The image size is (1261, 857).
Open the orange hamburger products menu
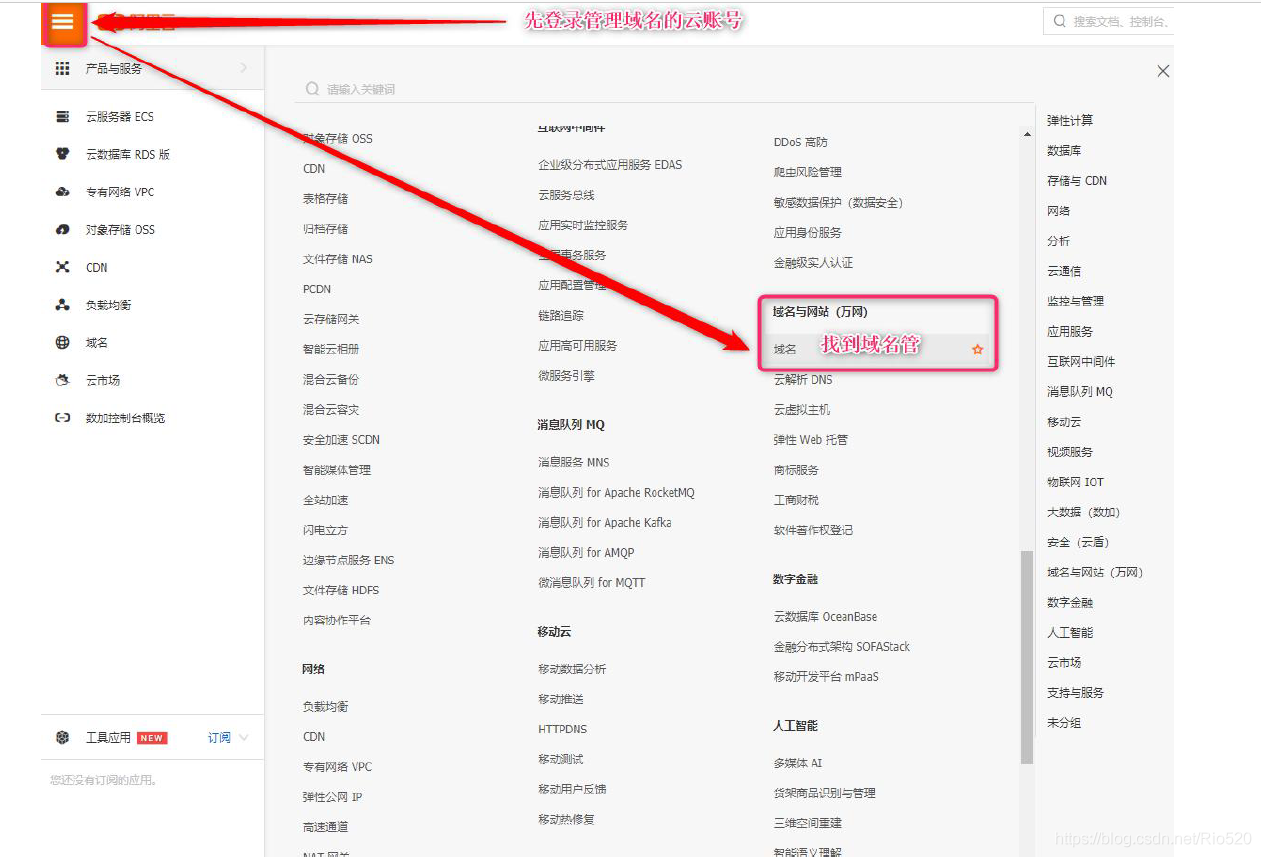point(64,24)
